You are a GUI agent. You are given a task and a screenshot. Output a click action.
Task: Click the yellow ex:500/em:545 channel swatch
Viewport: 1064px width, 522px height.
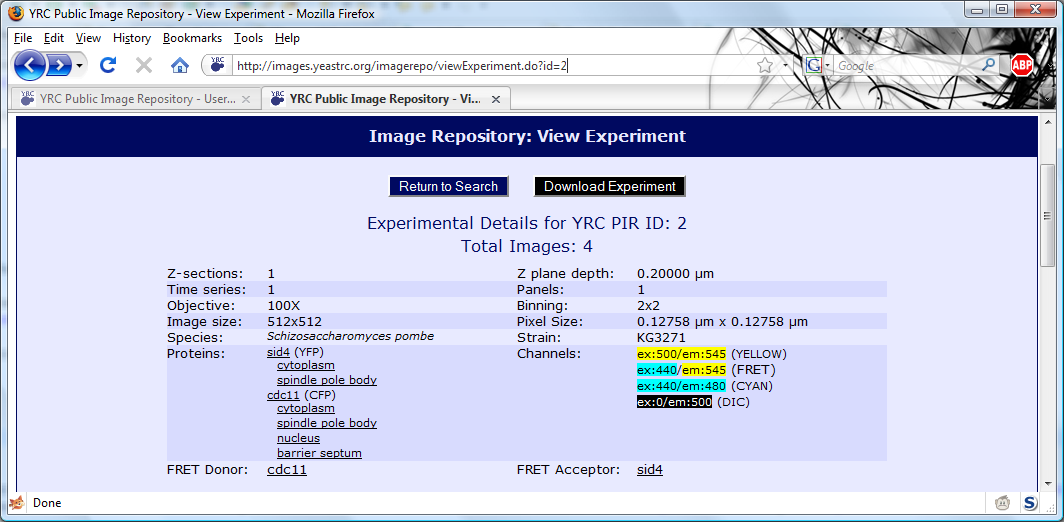coord(681,354)
